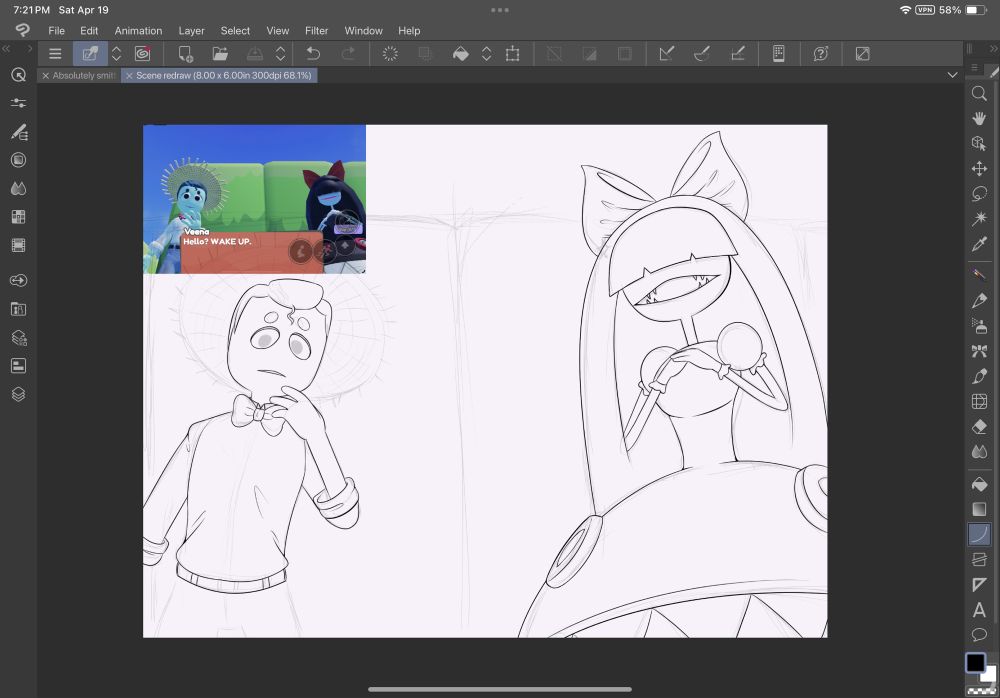Select the Hand move tool
1000x698 pixels.
pos(979,118)
